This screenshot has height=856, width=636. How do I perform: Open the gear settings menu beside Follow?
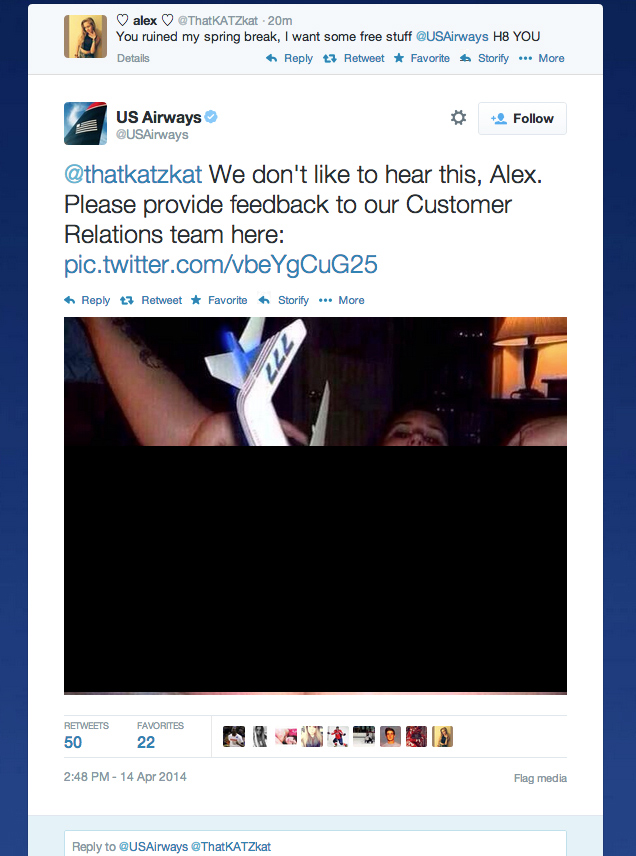[459, 117]
